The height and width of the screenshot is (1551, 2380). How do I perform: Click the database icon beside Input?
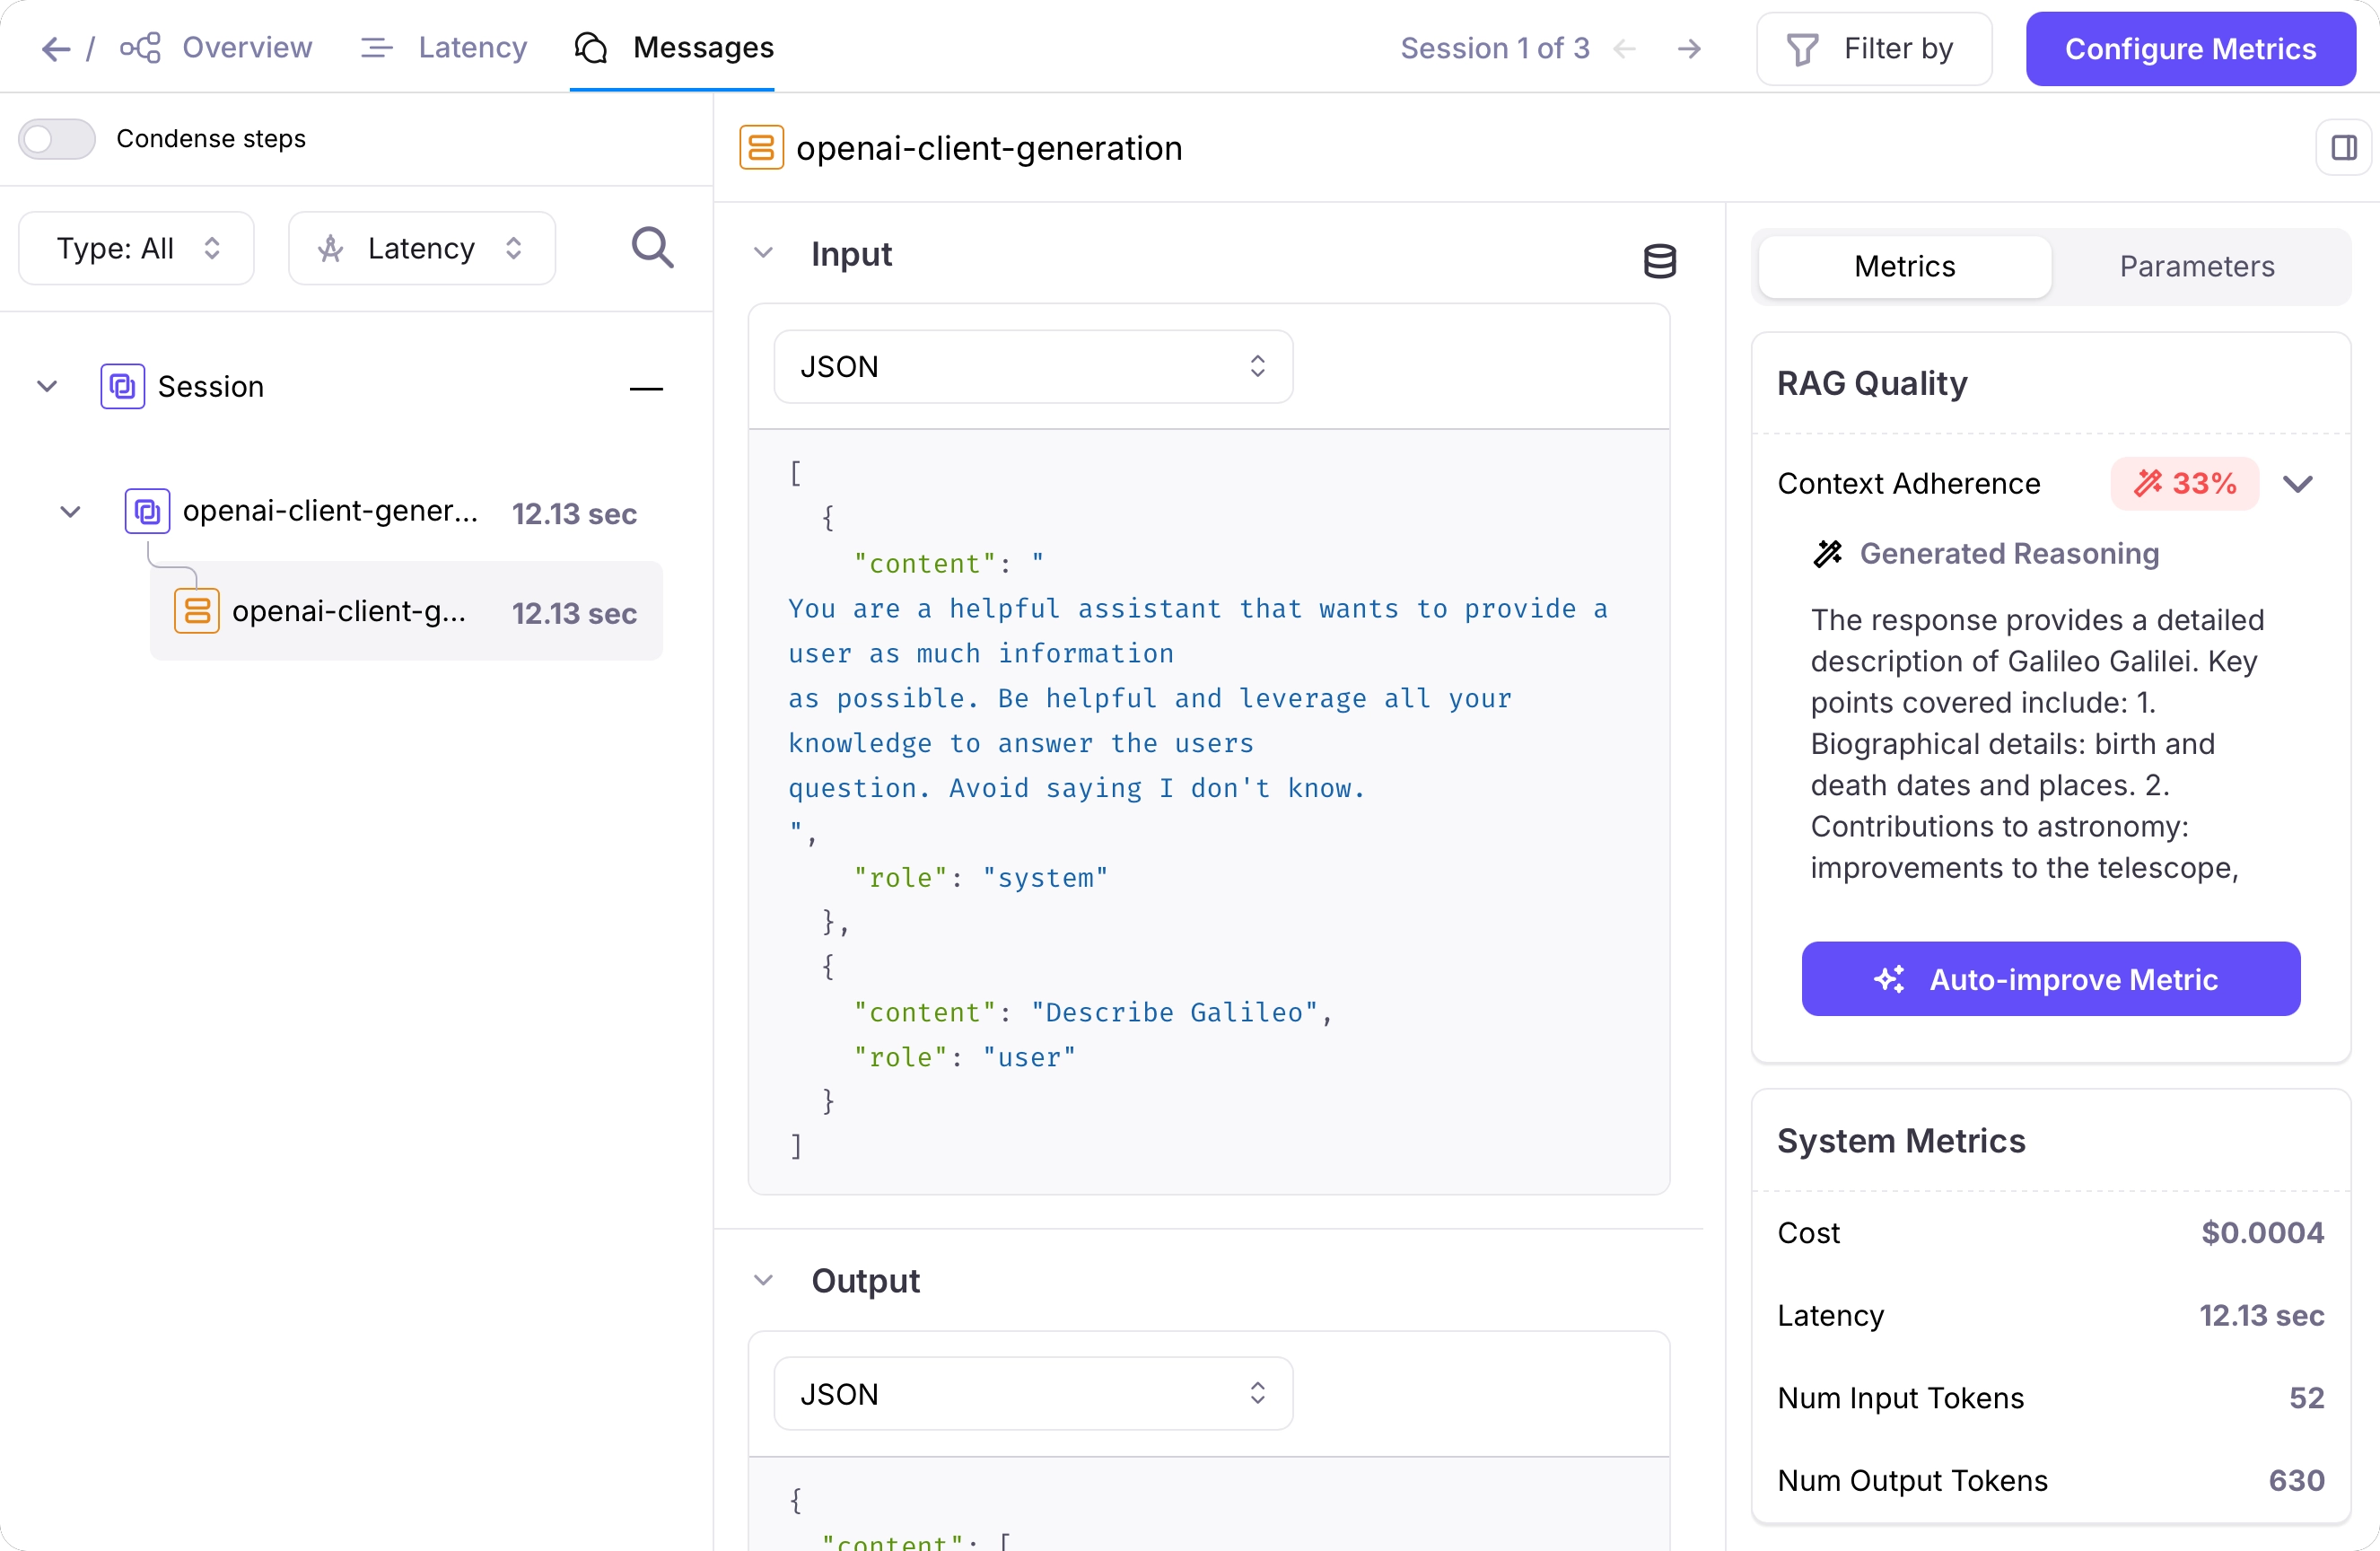point(1659,260)
